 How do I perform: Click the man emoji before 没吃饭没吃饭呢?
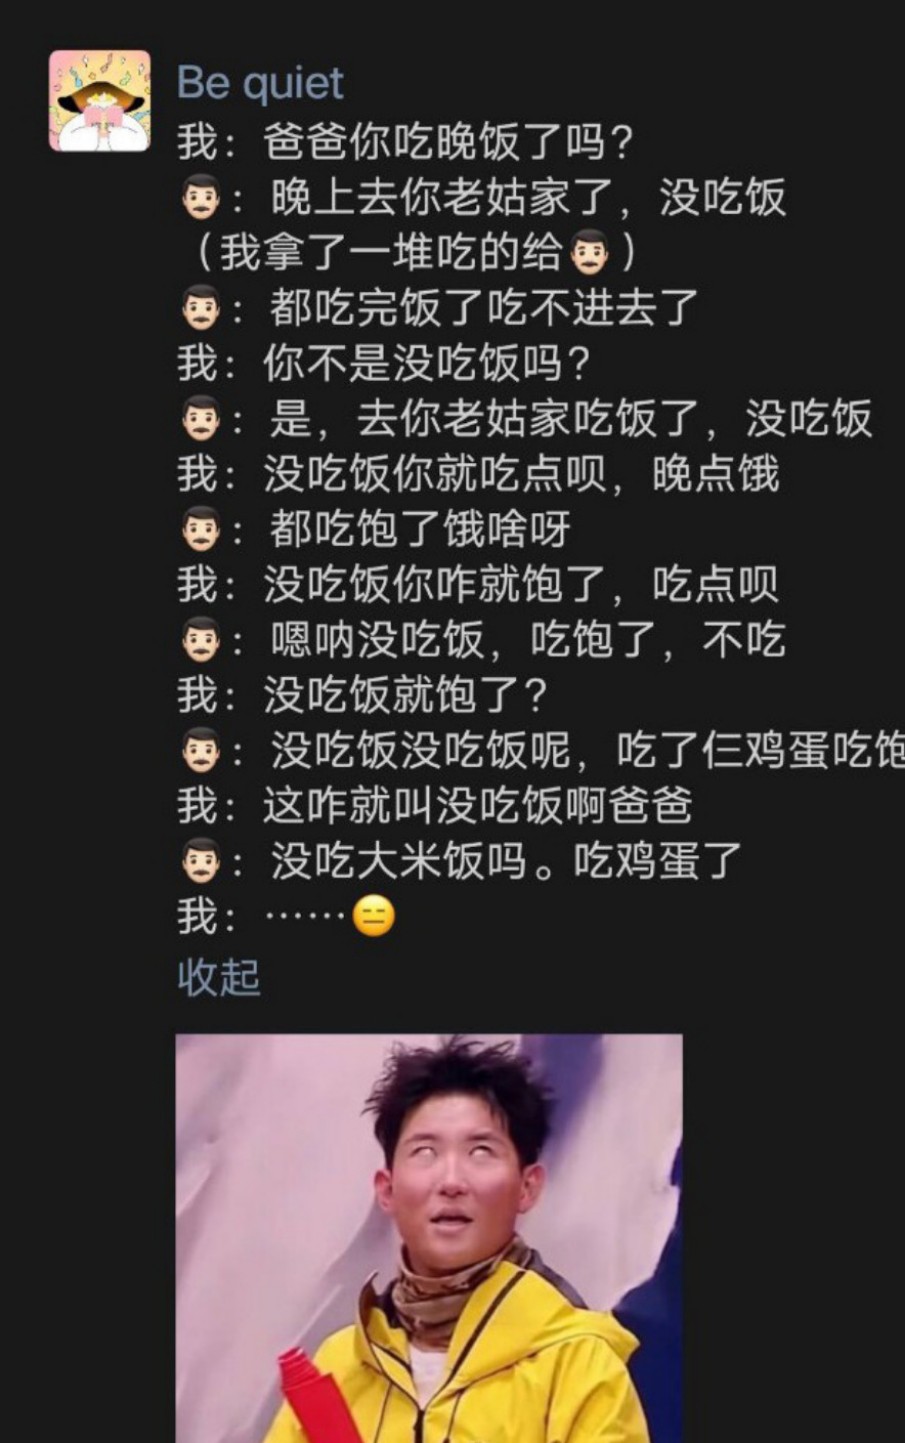pyautogui.click(x=201, y=750)
